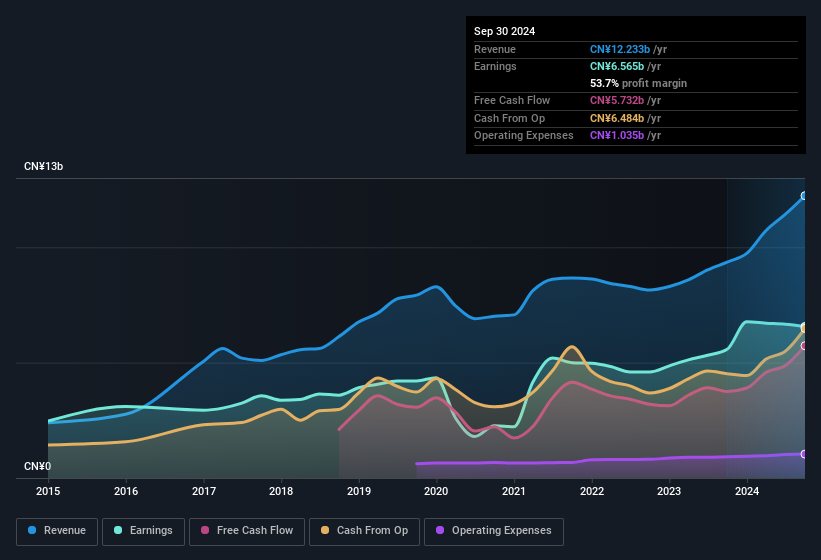Click the orange Cash From Op end-point marker
The image size is (821, 560).
(804, 328)
